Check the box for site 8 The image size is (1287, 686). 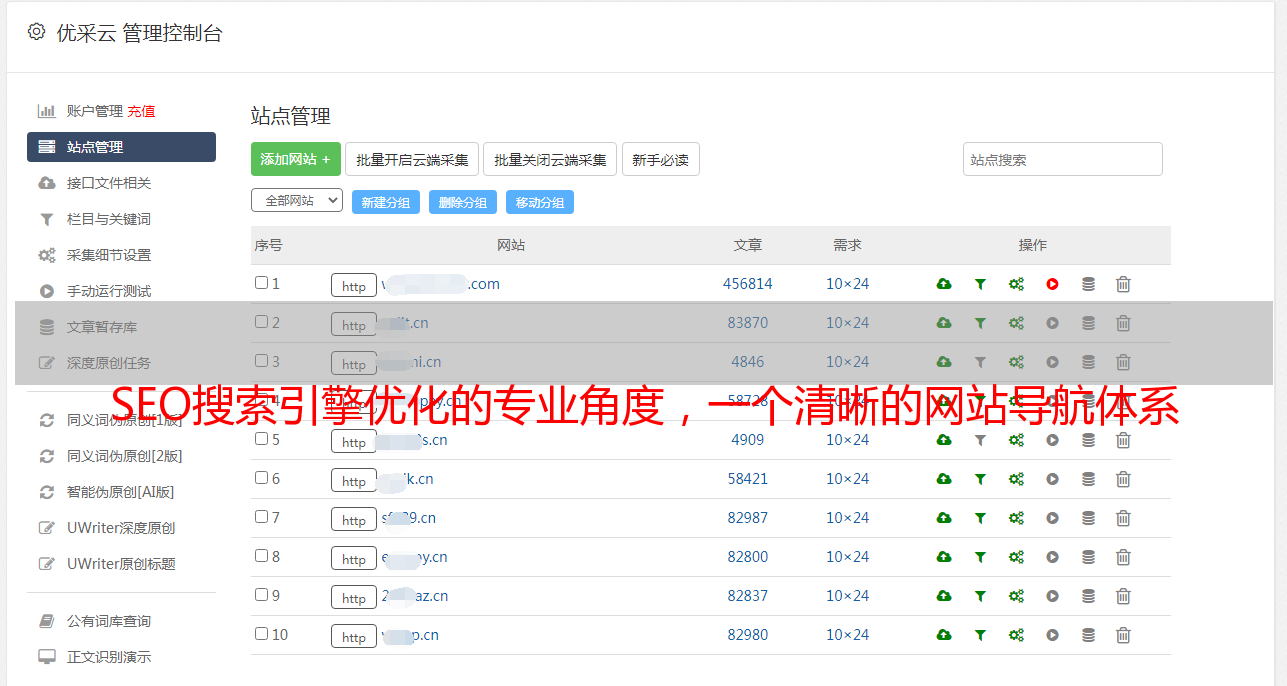click(261, 556)
